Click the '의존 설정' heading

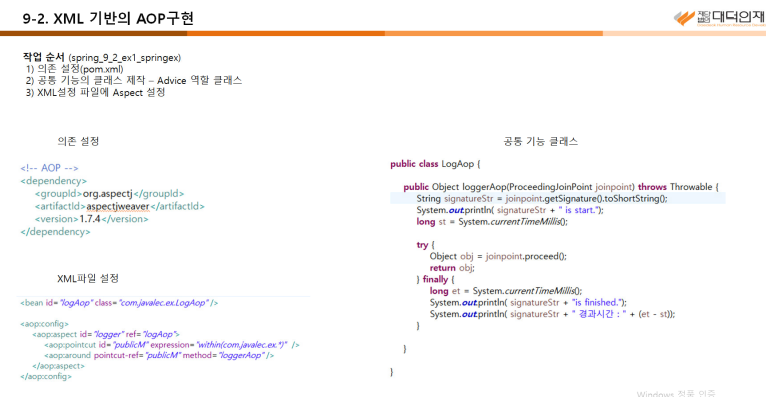click(x=78, y=141)
